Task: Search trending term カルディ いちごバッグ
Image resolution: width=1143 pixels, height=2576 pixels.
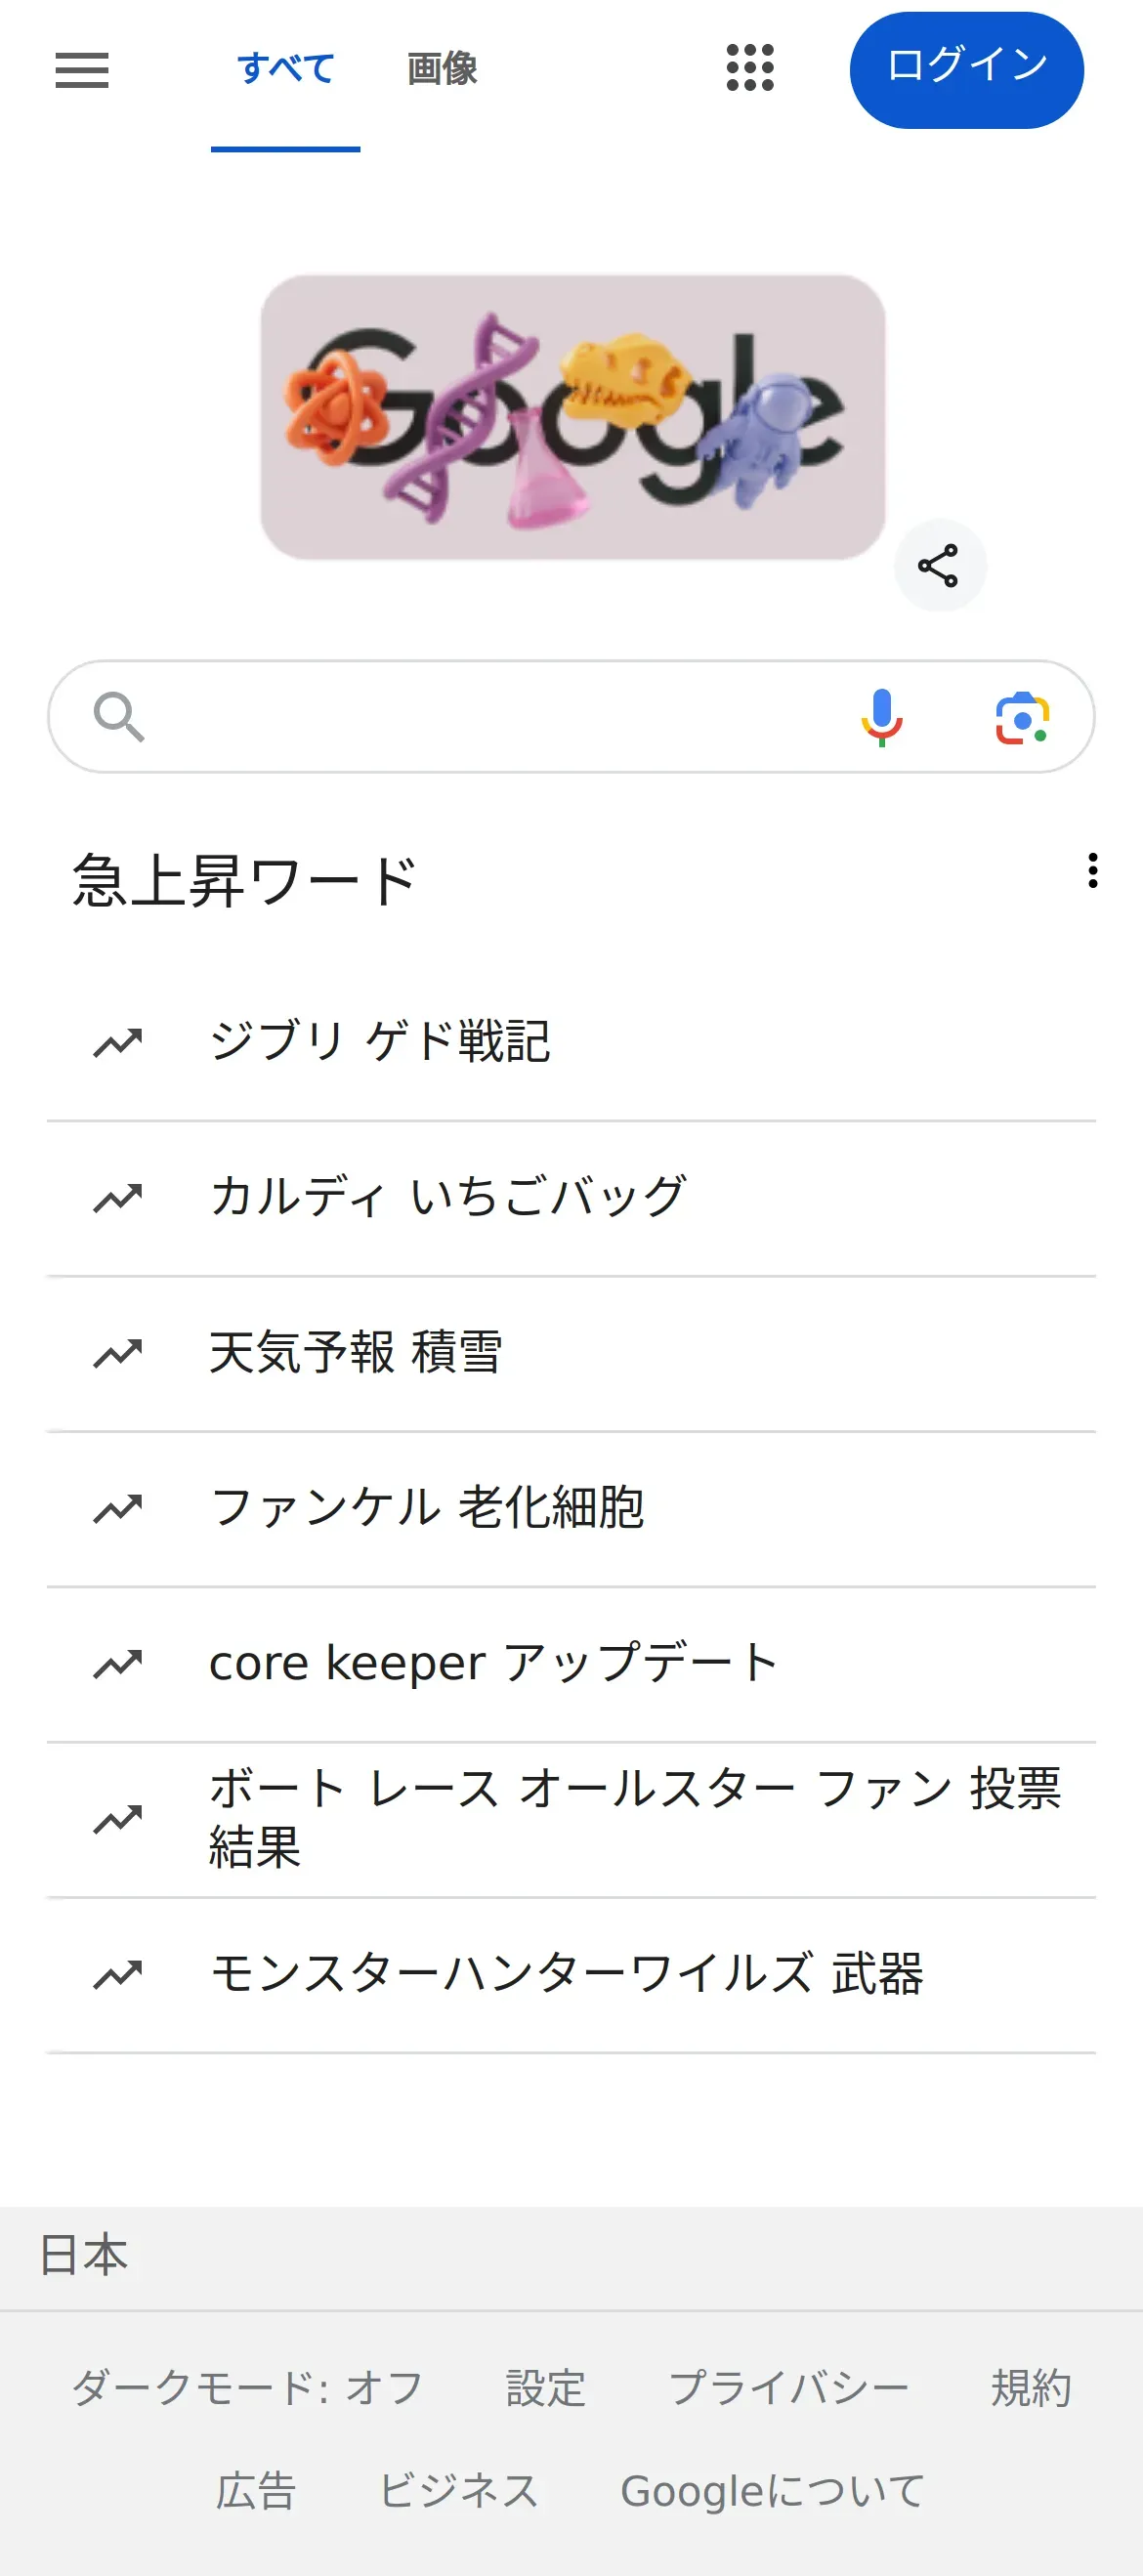Action: pyautogui.click(x=448, y=1197)
